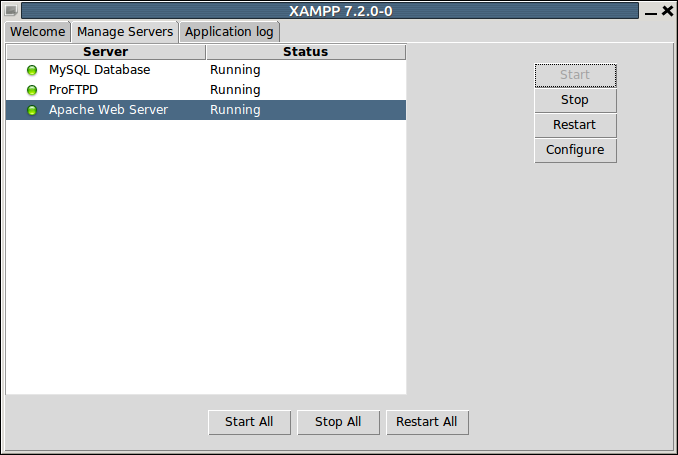Screen dimensions: 678x455
Task: Sort by the Server column header
Action: 105,52
